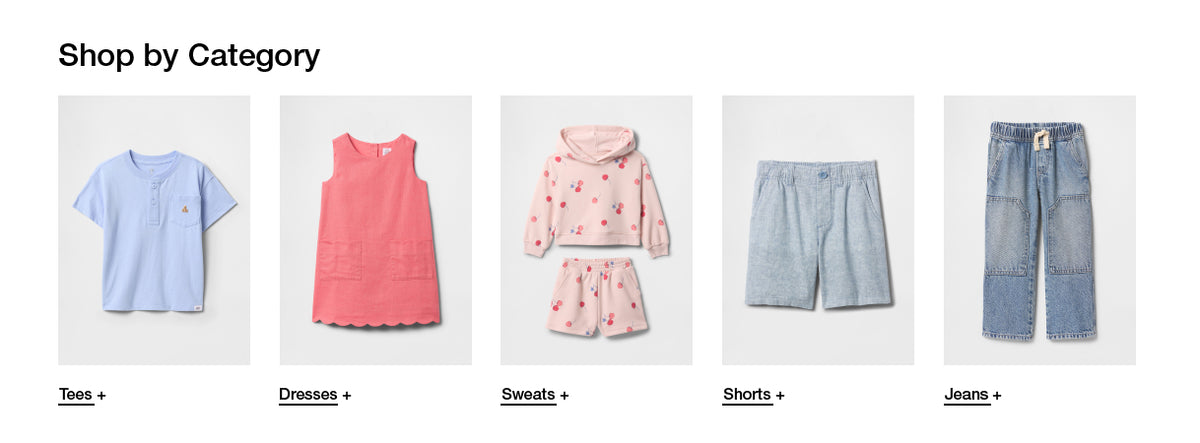Expand the plus sign beside Dresses
This screenshot has width=1200, height=443.
tap(347, 395)
